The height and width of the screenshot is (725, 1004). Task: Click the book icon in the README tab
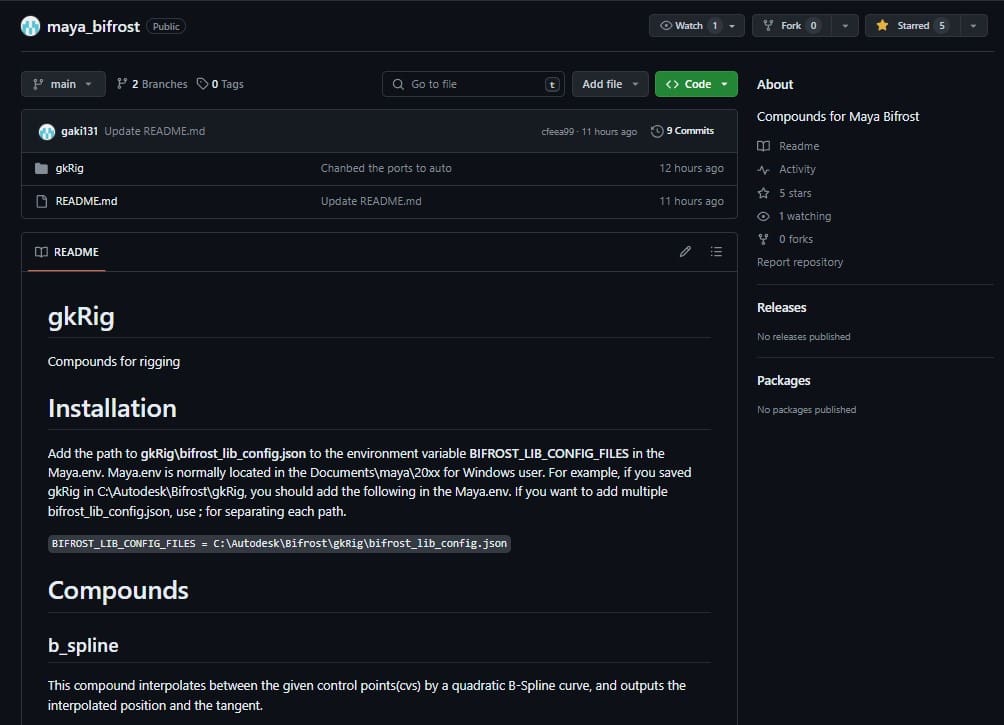[x=41, y=252]
